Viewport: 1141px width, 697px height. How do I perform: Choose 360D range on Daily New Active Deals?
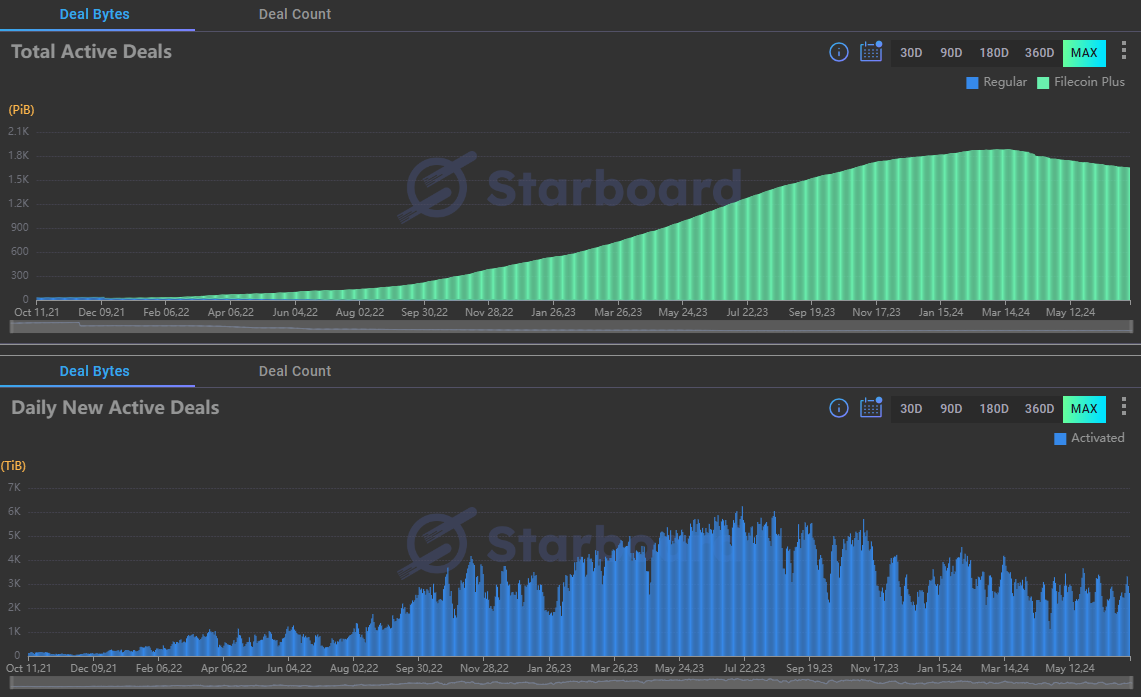click(x=1039, y=409)
